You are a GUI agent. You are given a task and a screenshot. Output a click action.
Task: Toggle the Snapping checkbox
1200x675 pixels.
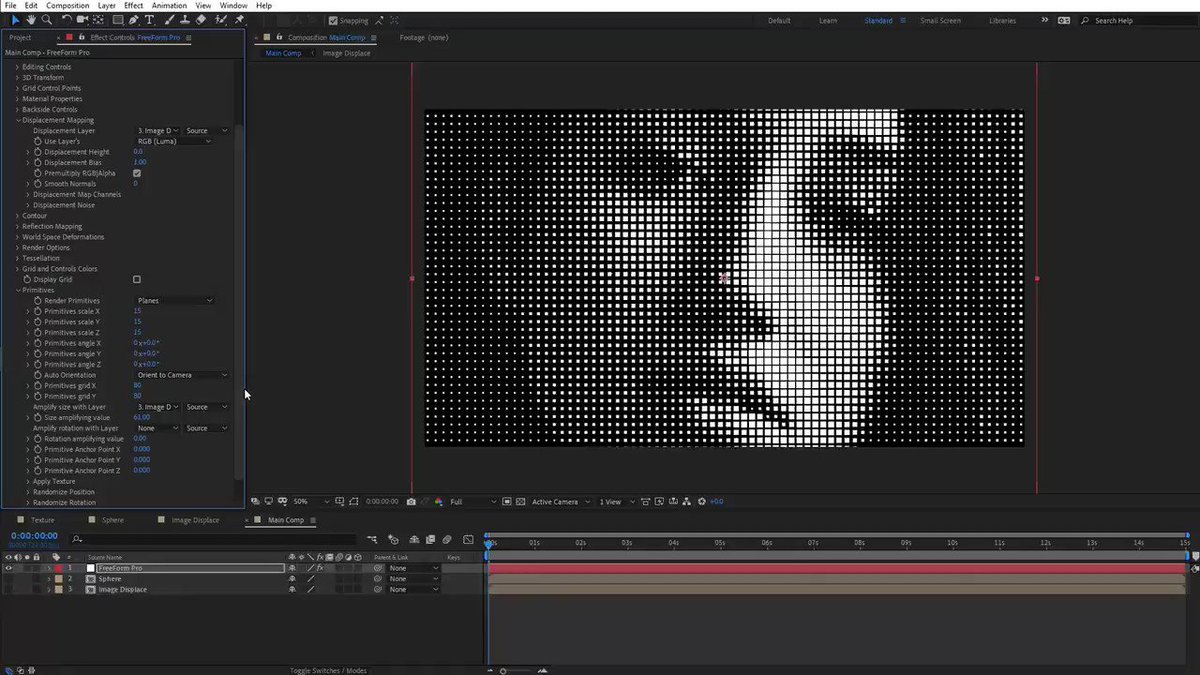(x=333, y=20)
